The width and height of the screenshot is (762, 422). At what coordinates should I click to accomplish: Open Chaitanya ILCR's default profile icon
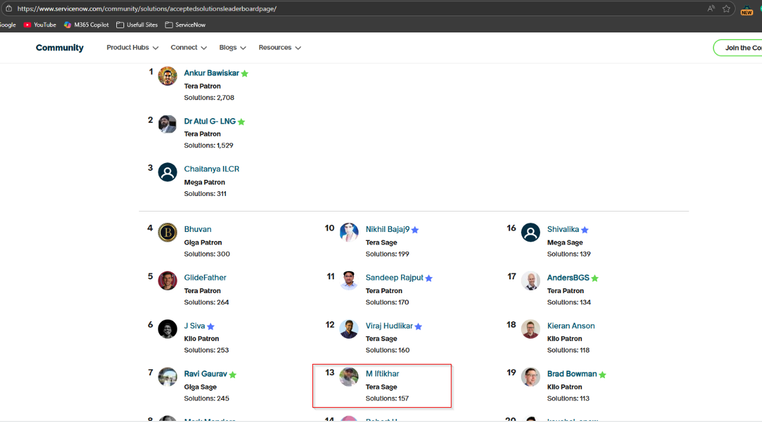(x=167, y=172)
